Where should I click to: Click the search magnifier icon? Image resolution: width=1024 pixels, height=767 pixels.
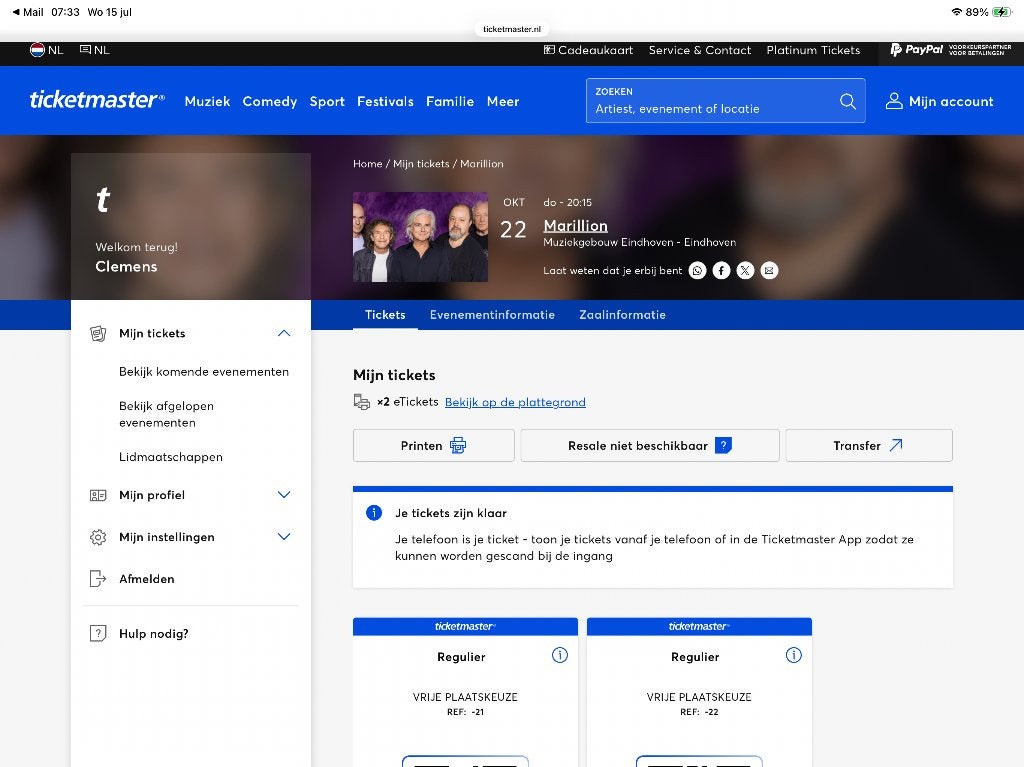pyautogui.click(x=848, y=101)
